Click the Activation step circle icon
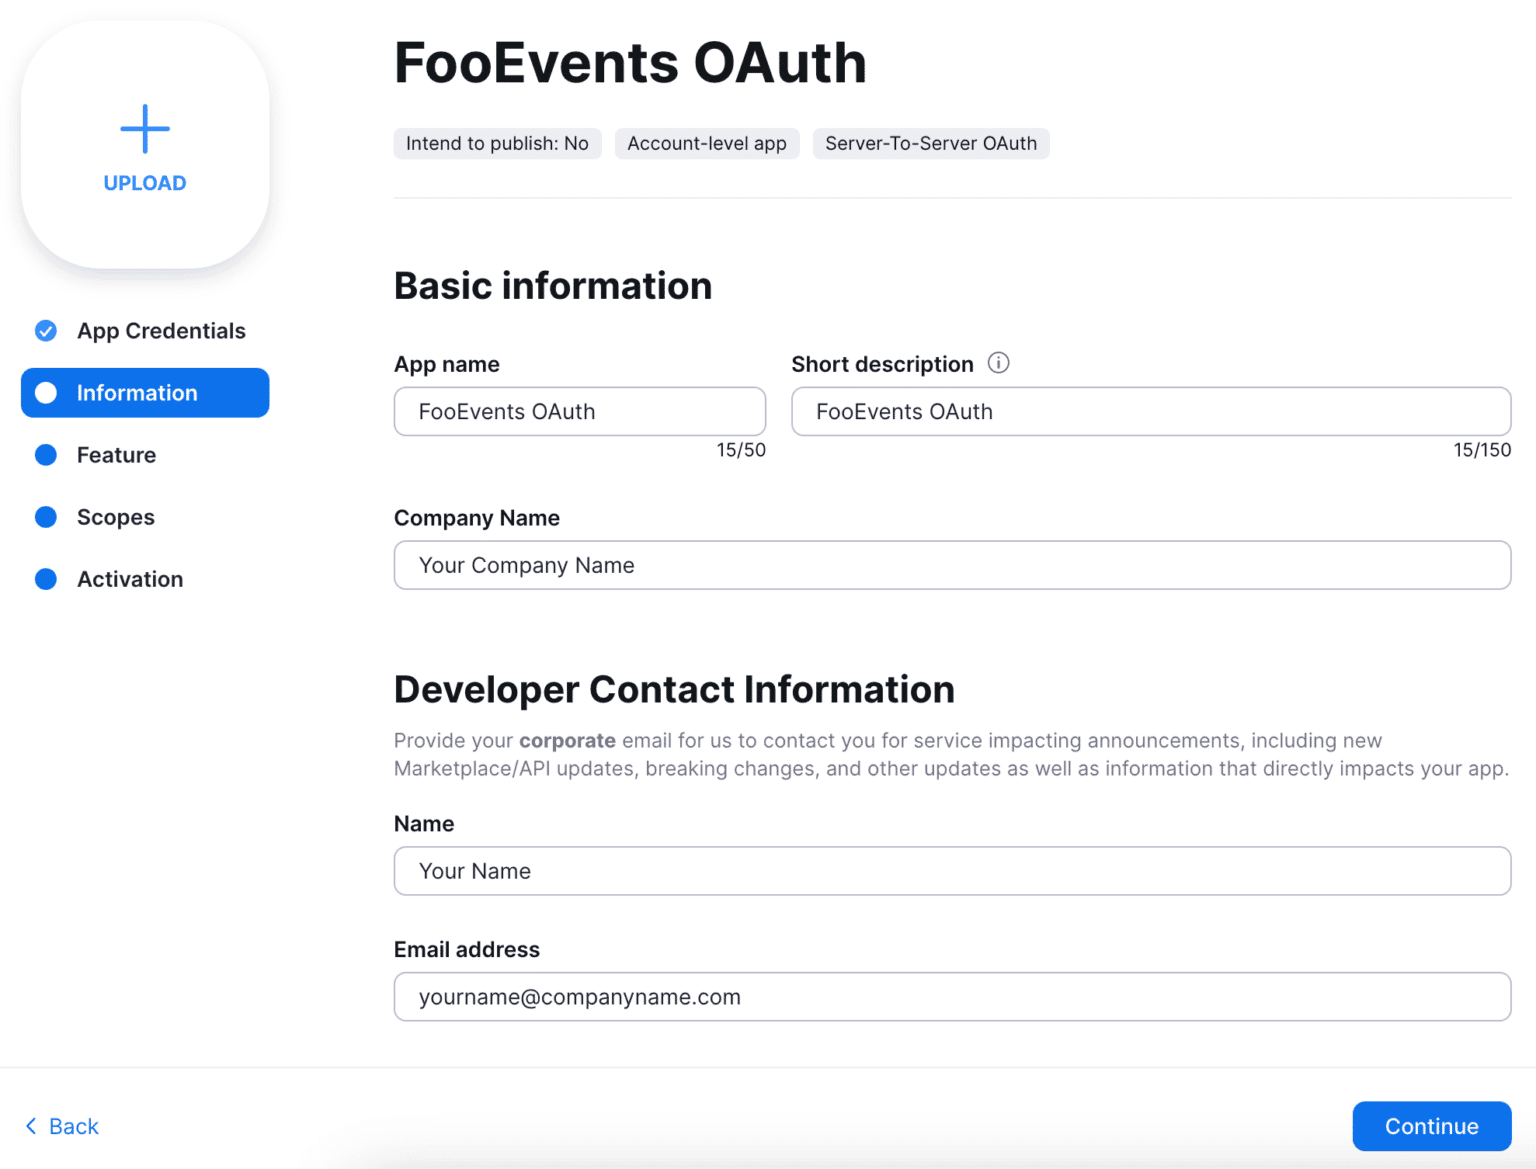Image resolution: width=1536 pixels, height=1169 pixels. (45, 579)
